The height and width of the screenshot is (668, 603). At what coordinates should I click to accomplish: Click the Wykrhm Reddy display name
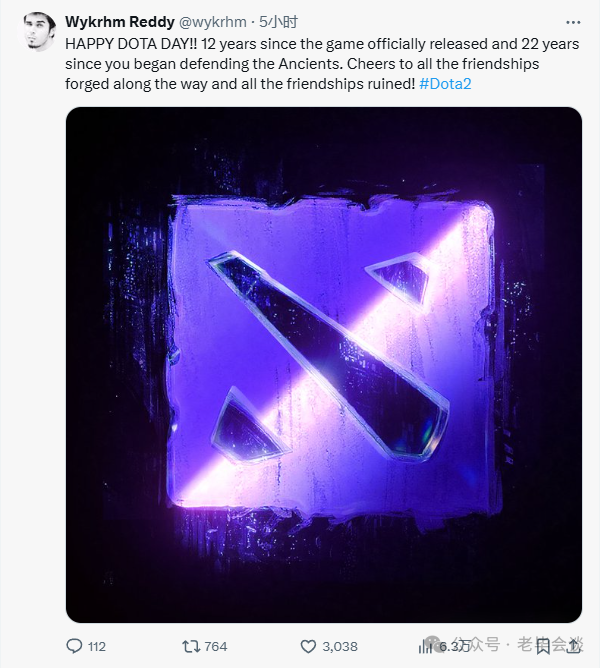[x=120, y=22]
